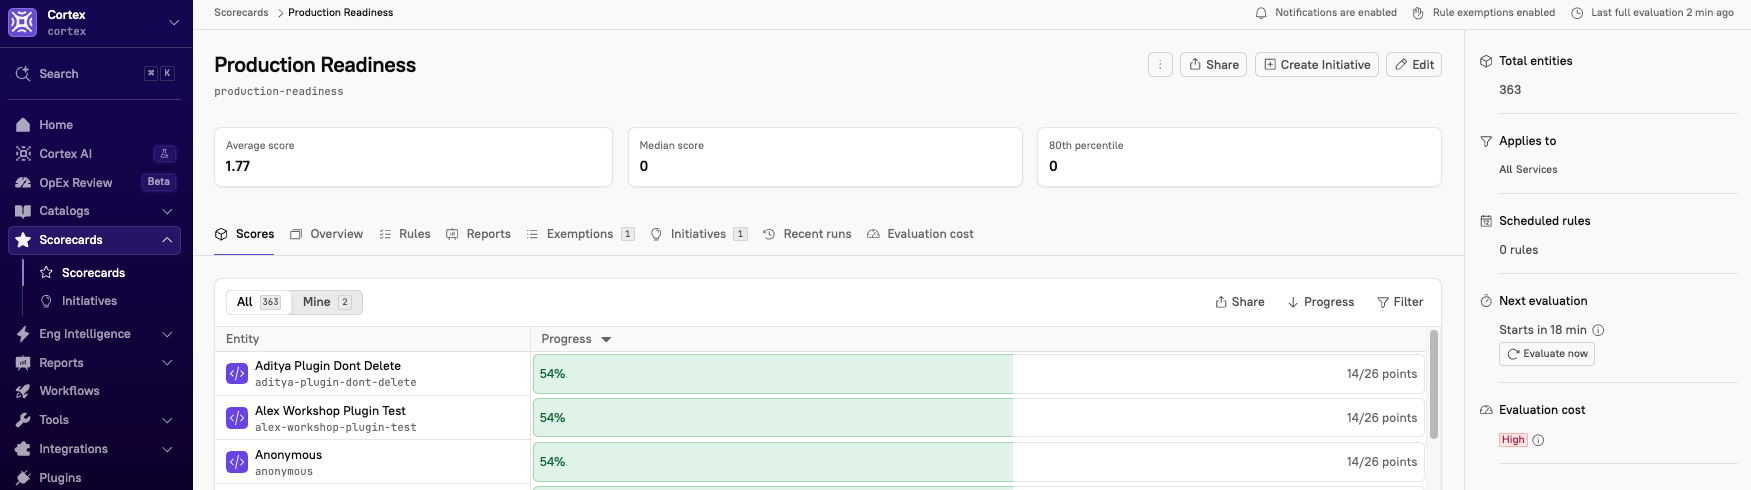The height and width of the screenshot is (490, 1751).
Task: Click the Catalogs book icon
Action: click(23, 211)
